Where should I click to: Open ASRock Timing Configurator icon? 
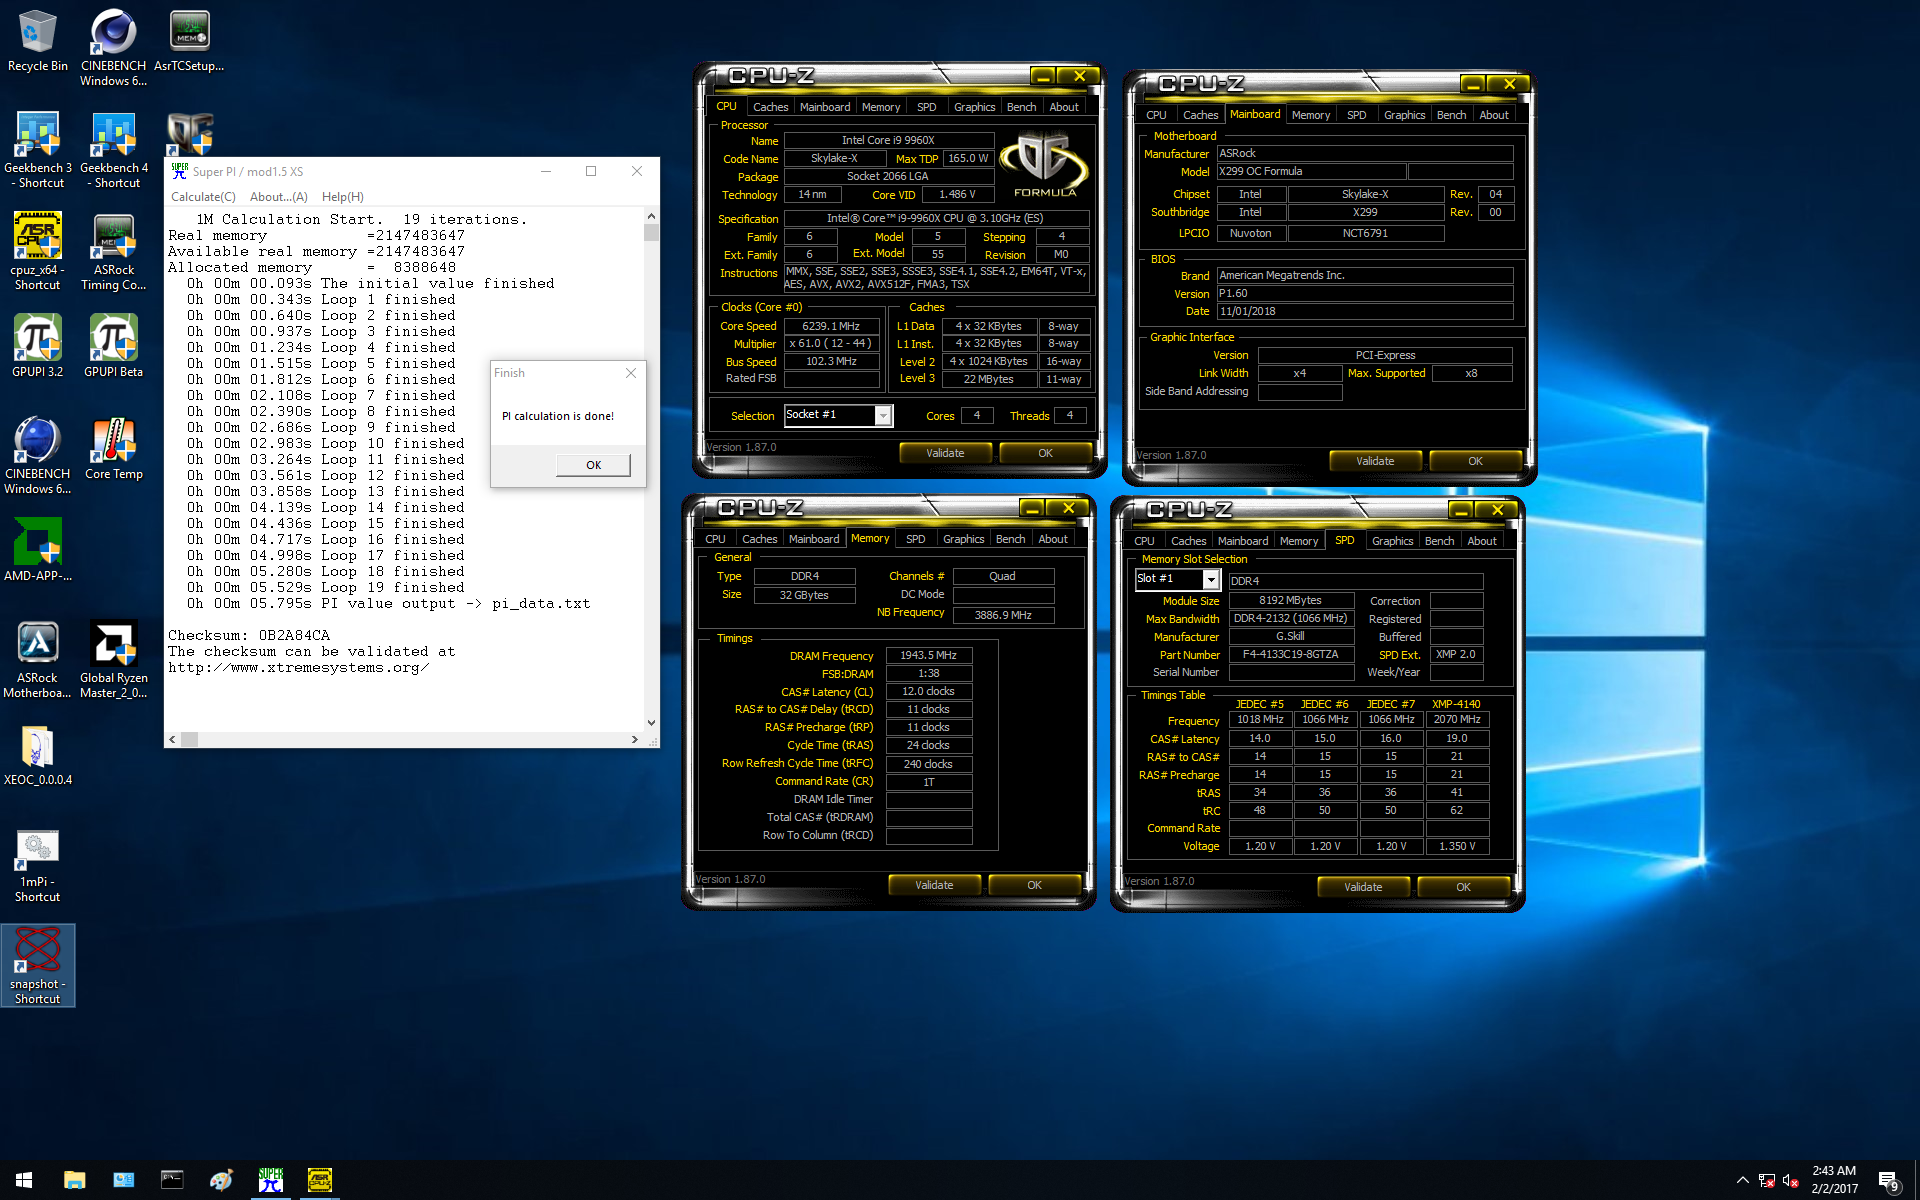[114, 252]
